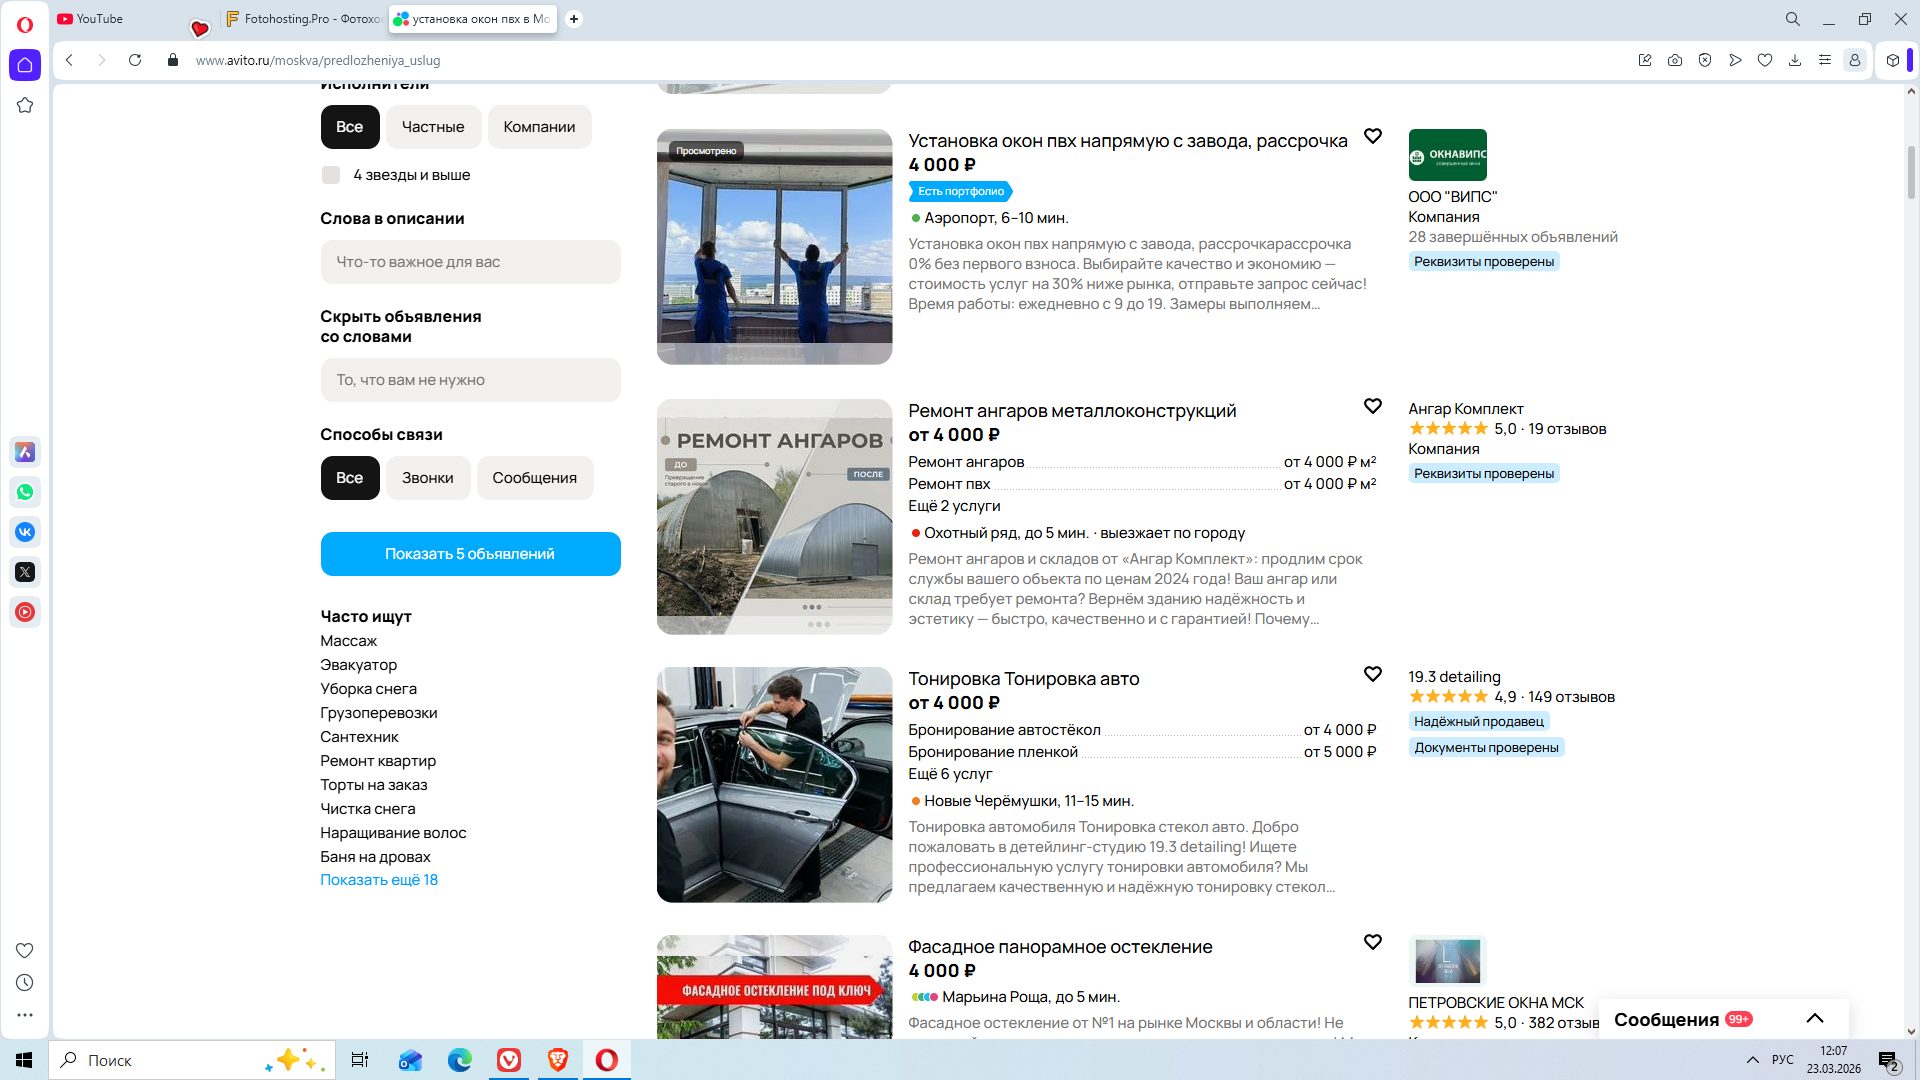Open Opera sidebar history clock
This screenshot has height=1080, width=1920.
(25, 983)
